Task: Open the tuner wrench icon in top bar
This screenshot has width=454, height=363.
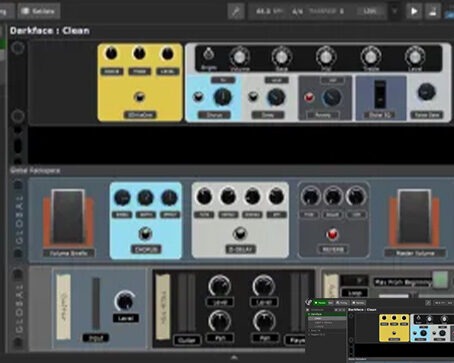Action: pos(236,12)
